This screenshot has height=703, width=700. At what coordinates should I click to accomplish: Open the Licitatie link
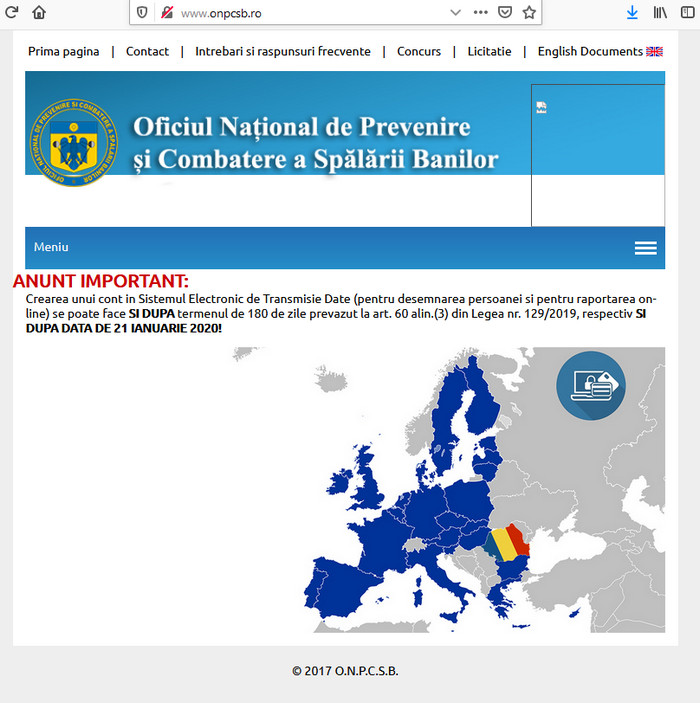[489, 52]
